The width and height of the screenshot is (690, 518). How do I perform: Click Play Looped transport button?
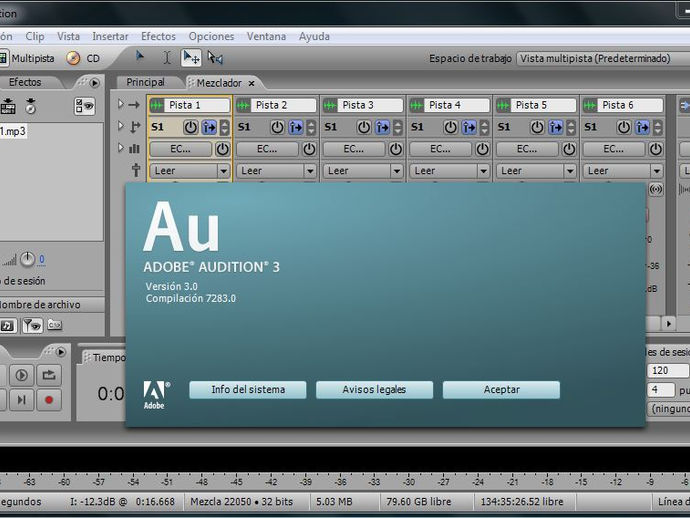pyautogui.click(x=21, y=375)
